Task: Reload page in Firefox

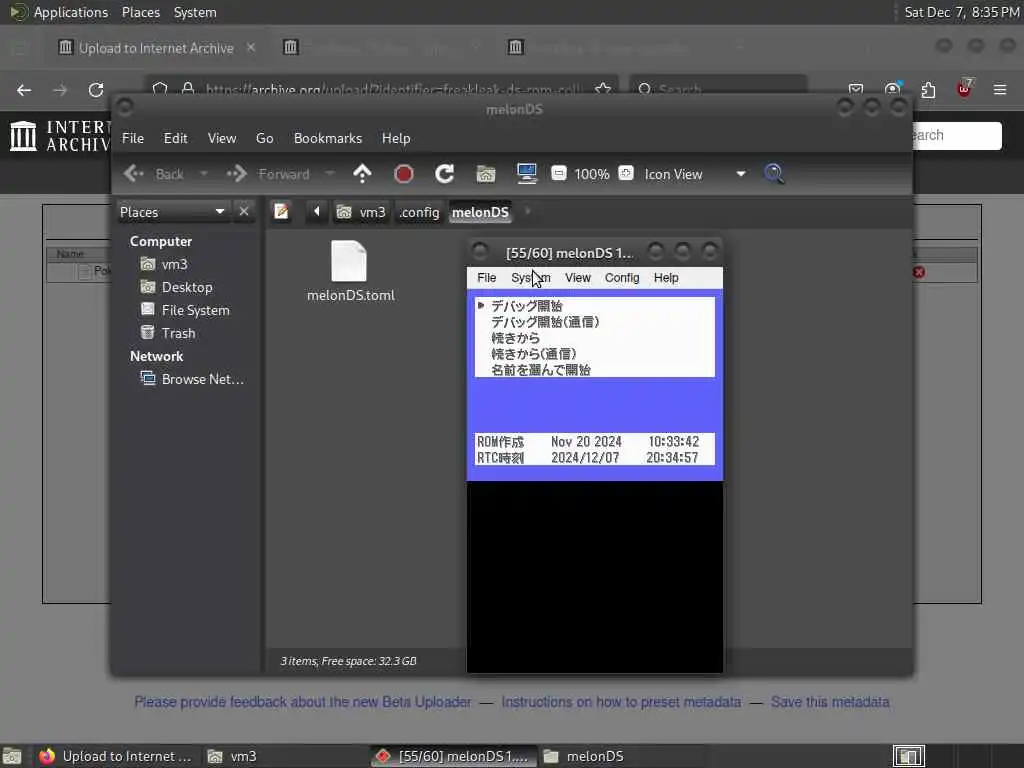Action: (x=96, y=90)
